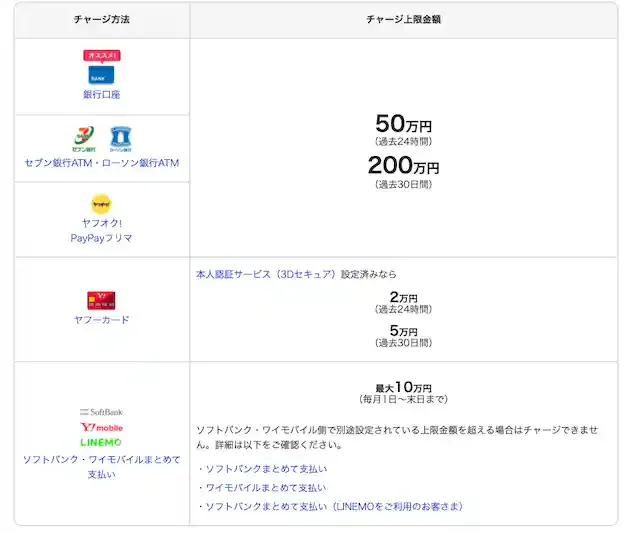
Task: Click the チャージ方法 column header
Action: pos(101,20)
